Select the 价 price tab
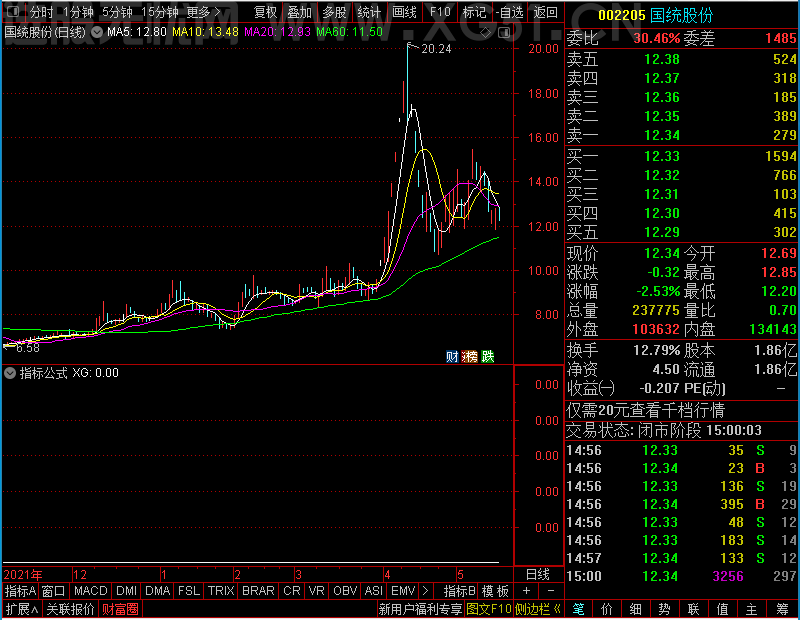Image resolution: width=800 pixels, height=620 pixels. pos(607,609)
